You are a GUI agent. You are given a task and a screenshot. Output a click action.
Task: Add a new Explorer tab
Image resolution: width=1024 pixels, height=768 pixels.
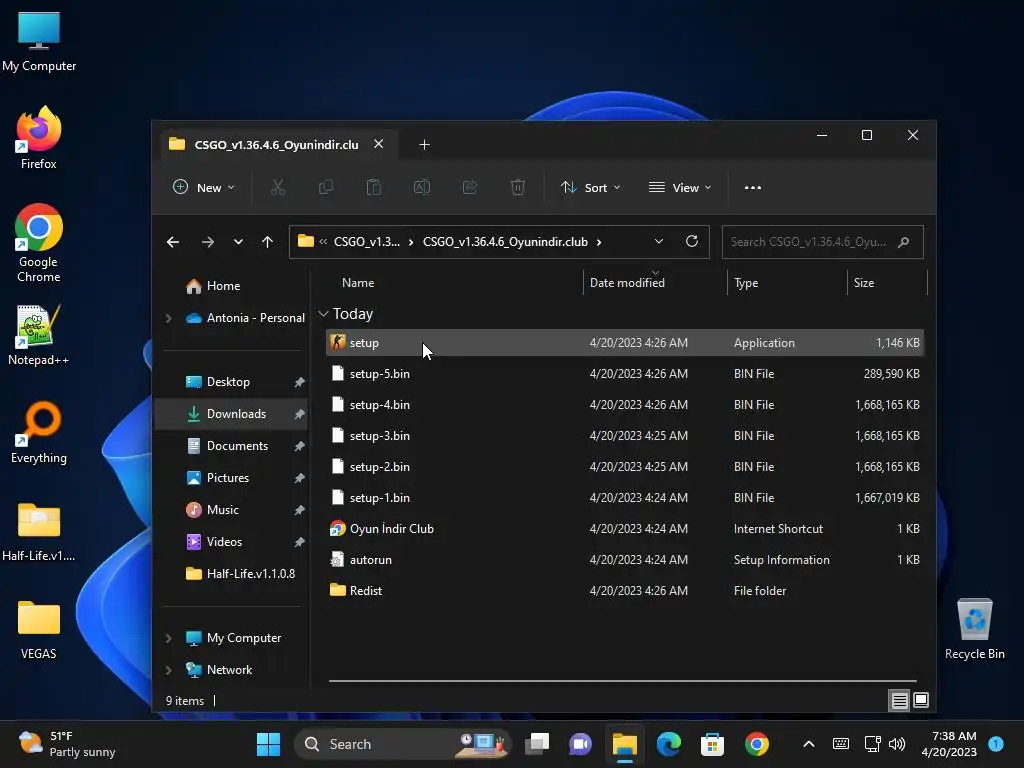424,144
